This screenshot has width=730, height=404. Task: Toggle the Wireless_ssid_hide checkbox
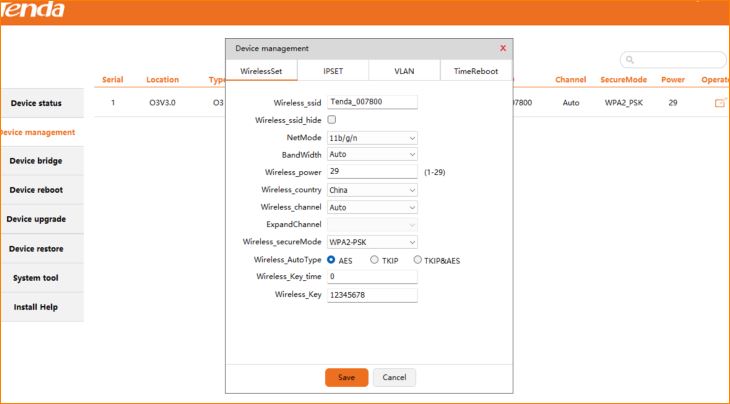(332, 119)
